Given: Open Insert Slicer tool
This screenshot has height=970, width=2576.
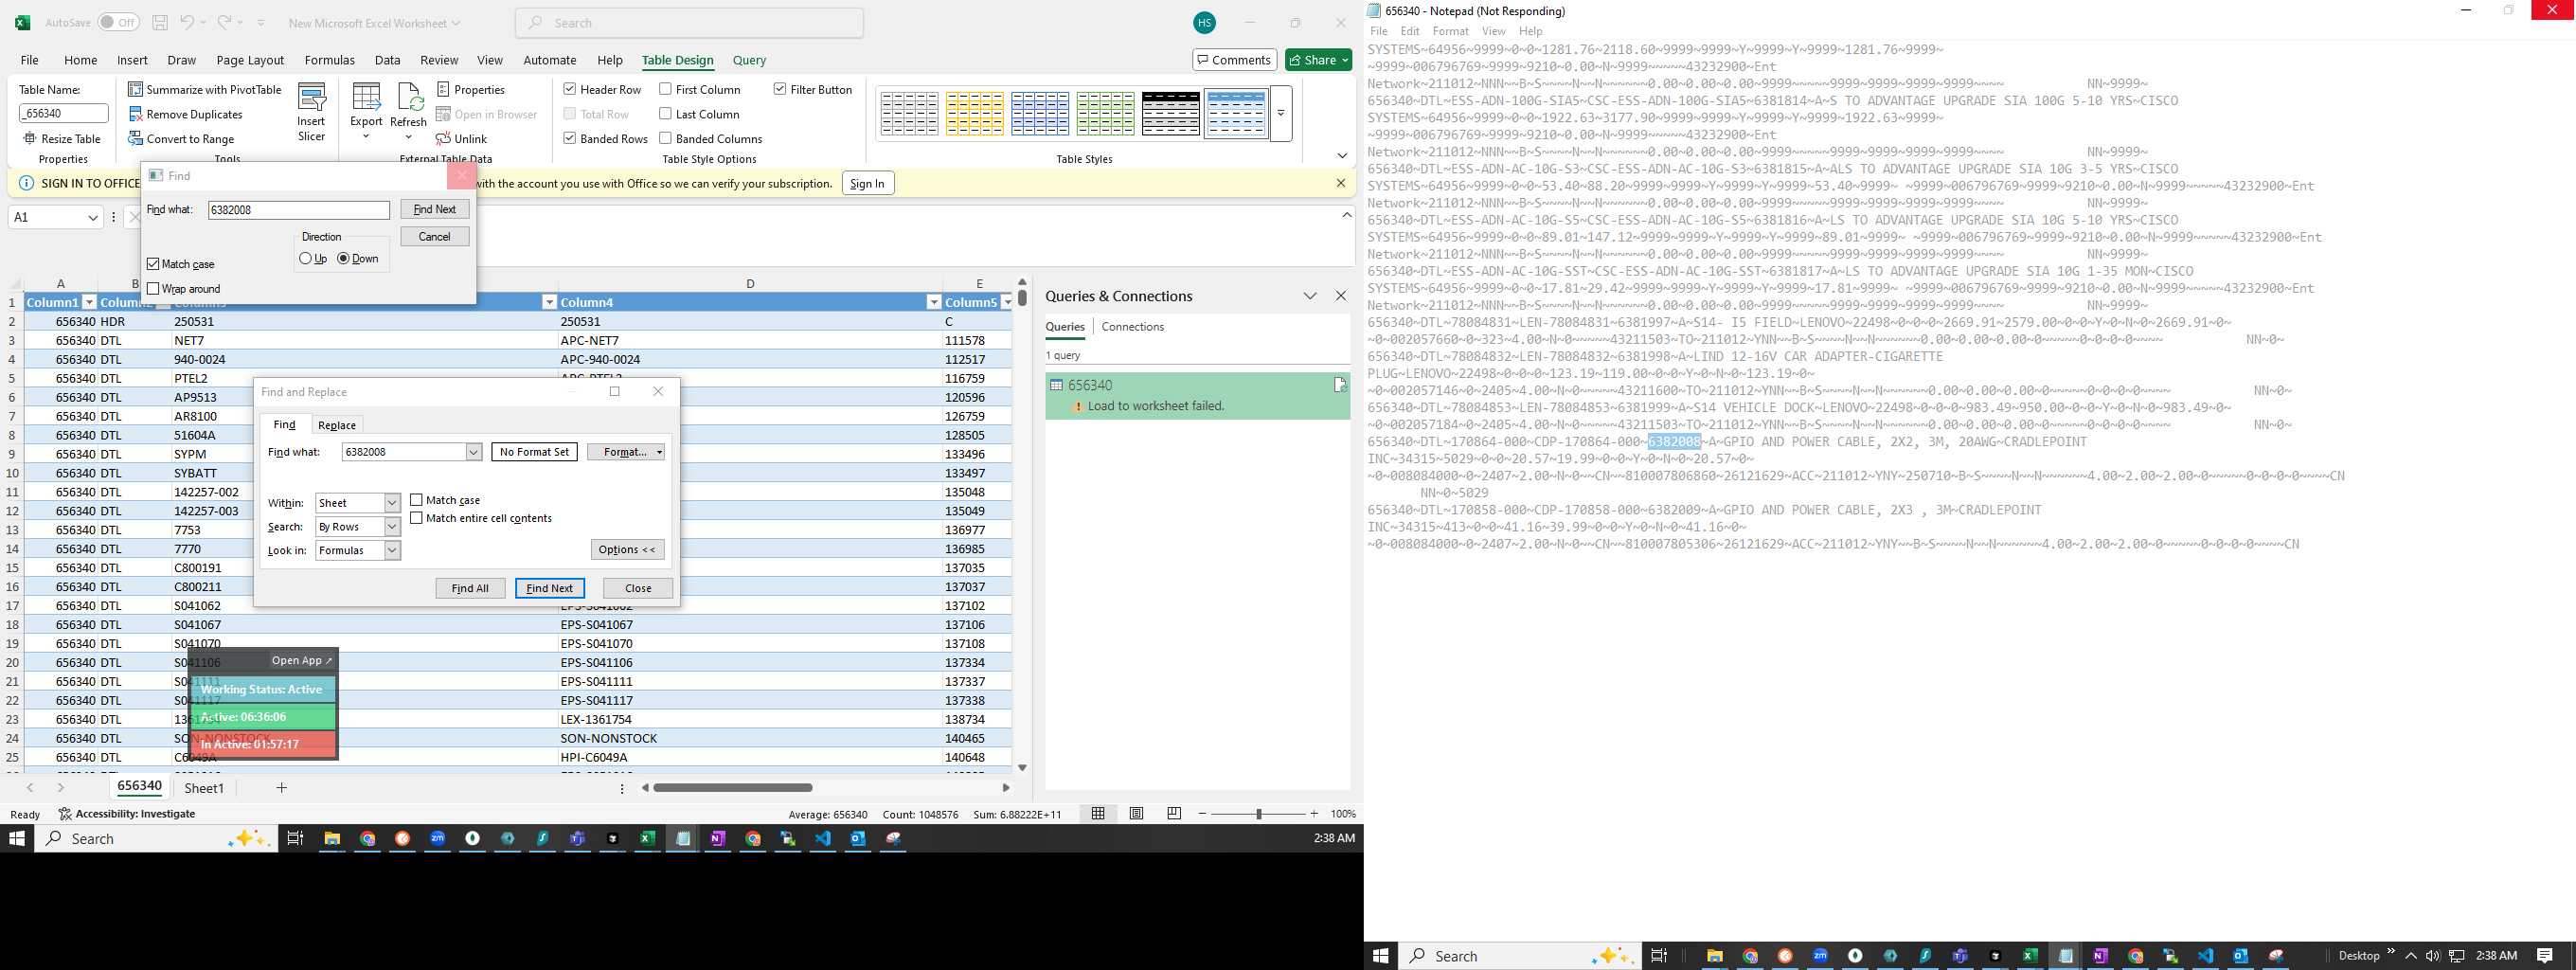Looking at the screenshot, I should pos(312,113).
